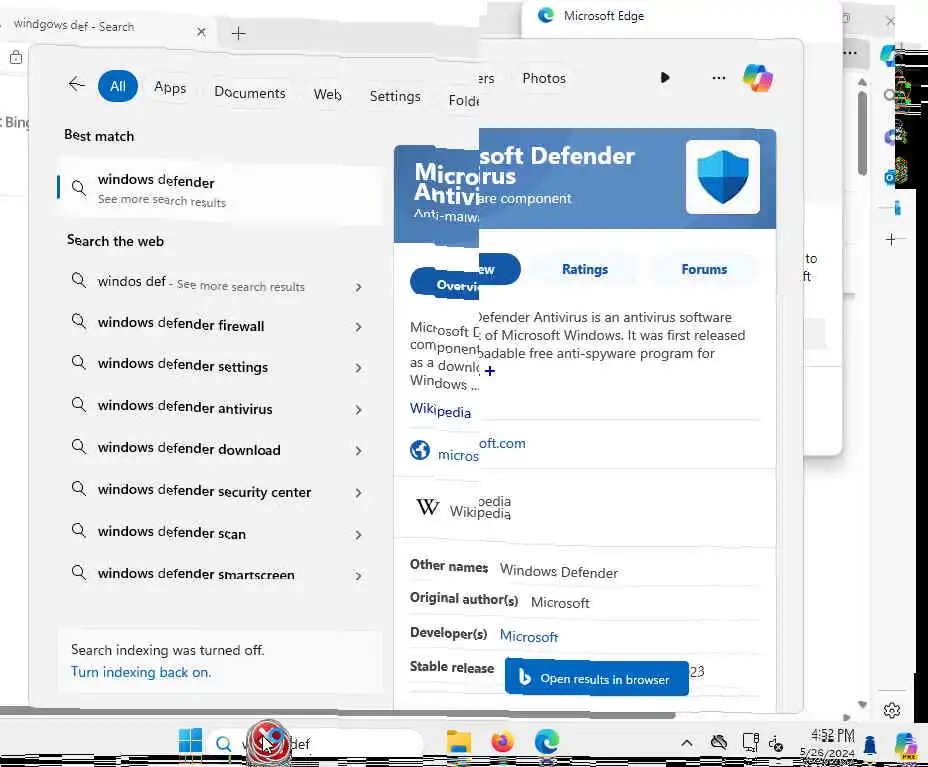Show more filter tabs via the play arrow
Screen dimensions: 928x767
tap(665, 78)
